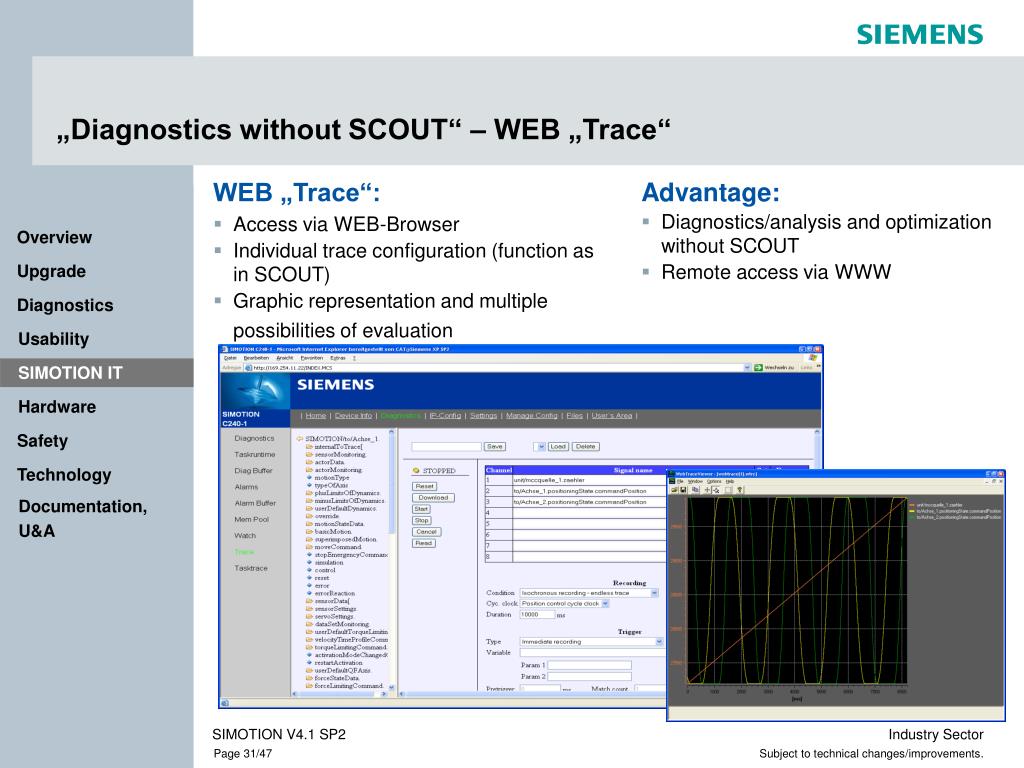Expand userDefaultDynamics tree folder
Screen dimensions: 1024x768
310,508
